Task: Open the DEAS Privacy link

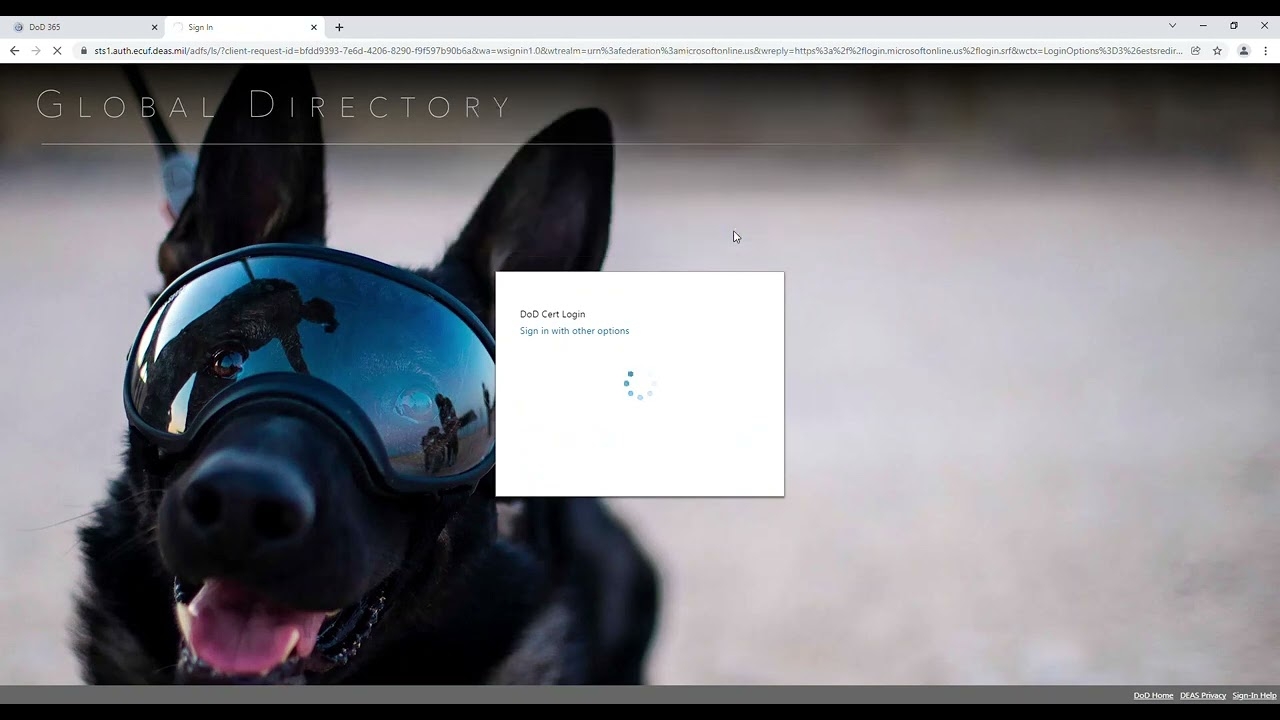Action: (1202, 695)
